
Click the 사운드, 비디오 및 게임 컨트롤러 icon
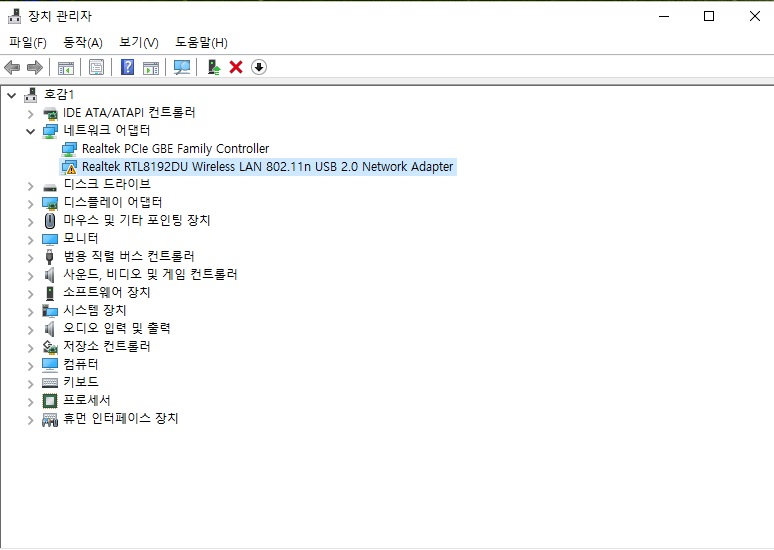tap(49, 275)
